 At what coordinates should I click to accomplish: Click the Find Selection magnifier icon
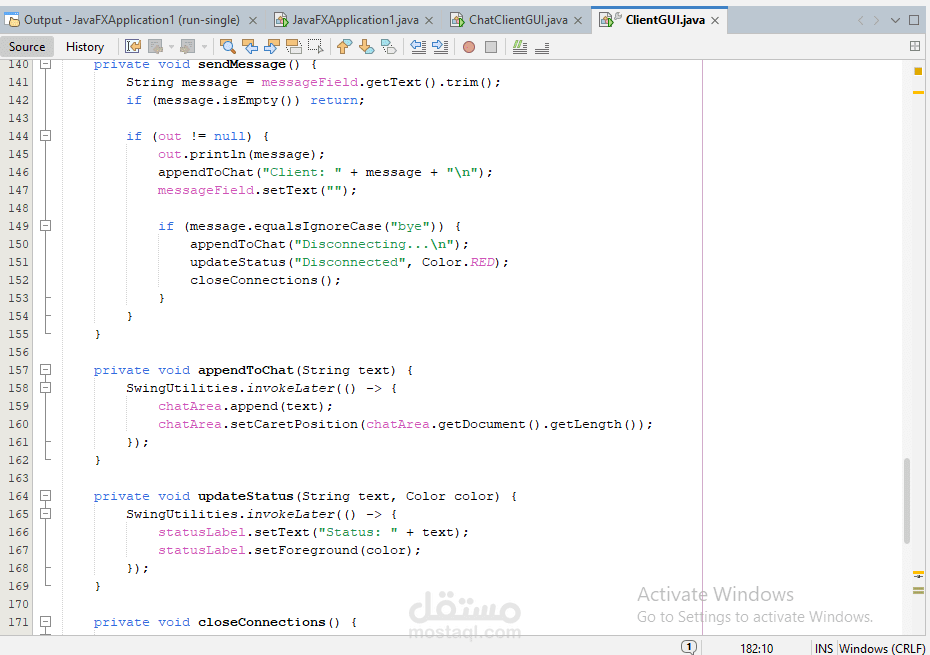227,46
